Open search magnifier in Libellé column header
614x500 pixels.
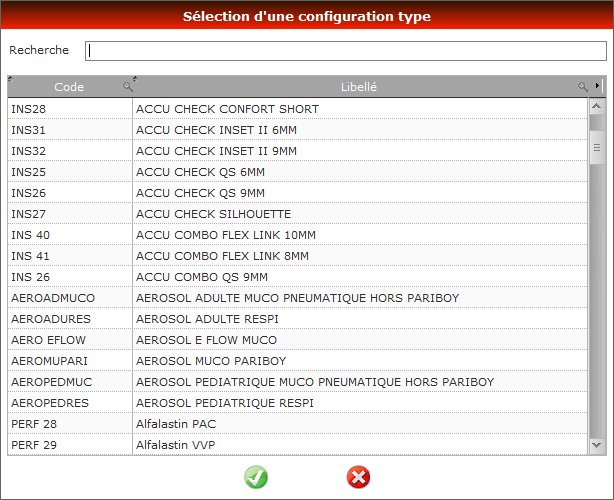coord(583,87)
